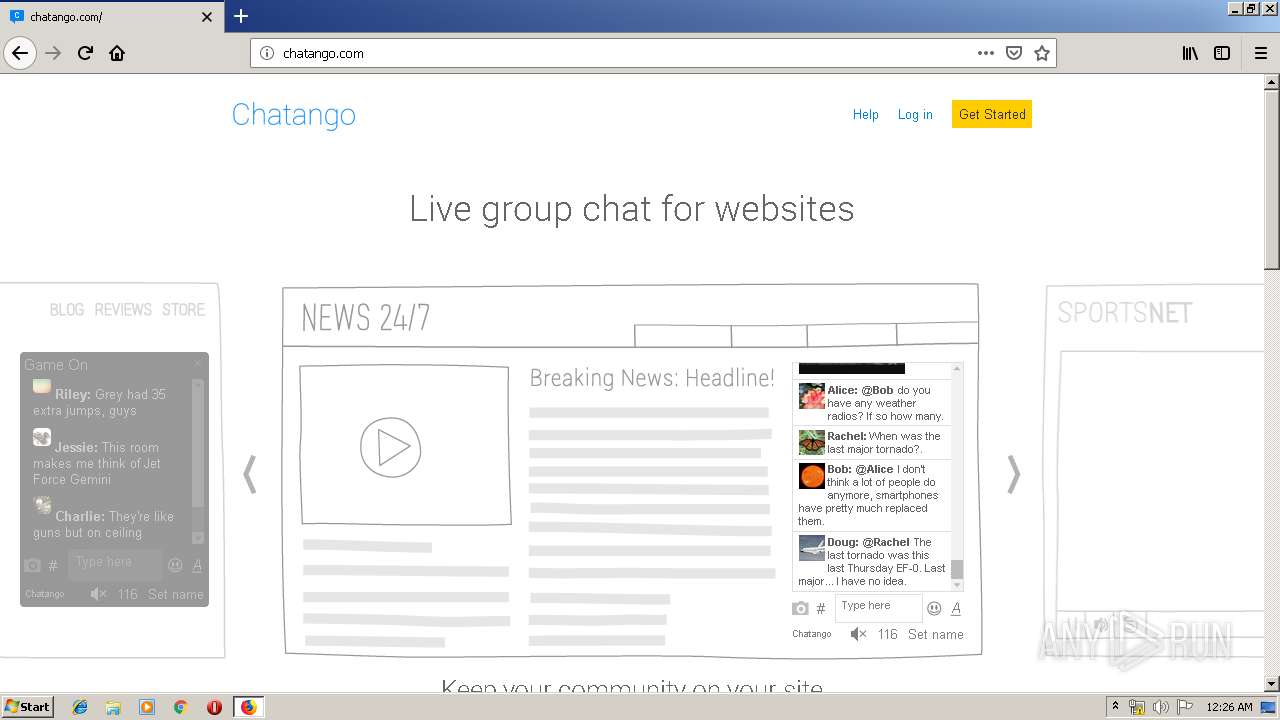Viewport: 1280px width, 720px height.
Task: Launch Internet Explorer from taskbar
Action: tap(80, 707)
